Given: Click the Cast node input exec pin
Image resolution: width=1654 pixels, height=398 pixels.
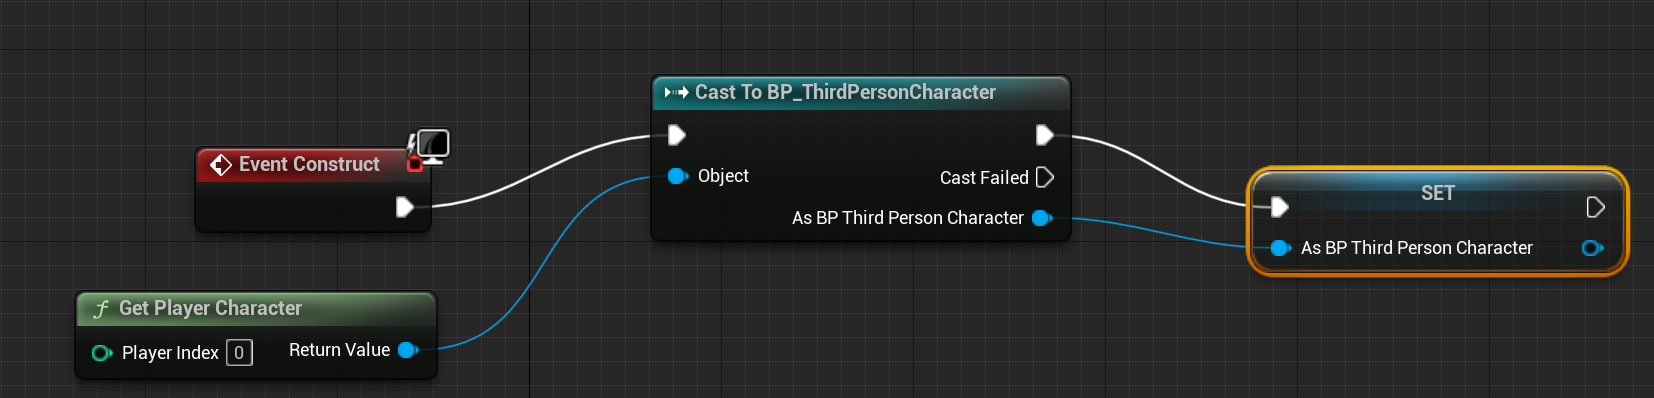Looking at the screenshot, I should pyautogui.click(x=676, y=135).
